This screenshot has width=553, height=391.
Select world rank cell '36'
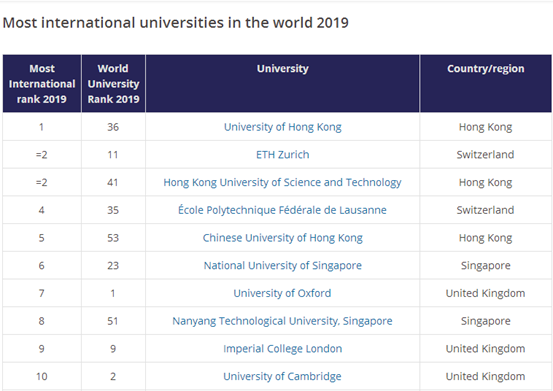tap(113, 127)
